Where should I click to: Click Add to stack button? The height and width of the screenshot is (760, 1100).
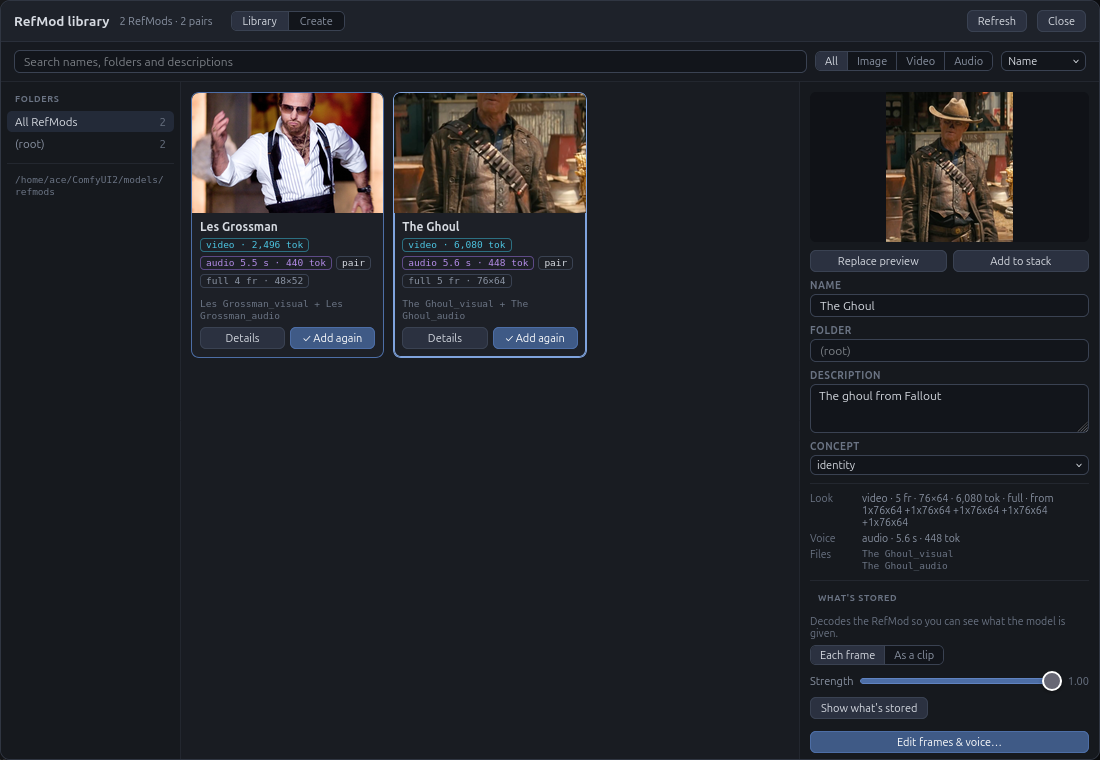1020,261
